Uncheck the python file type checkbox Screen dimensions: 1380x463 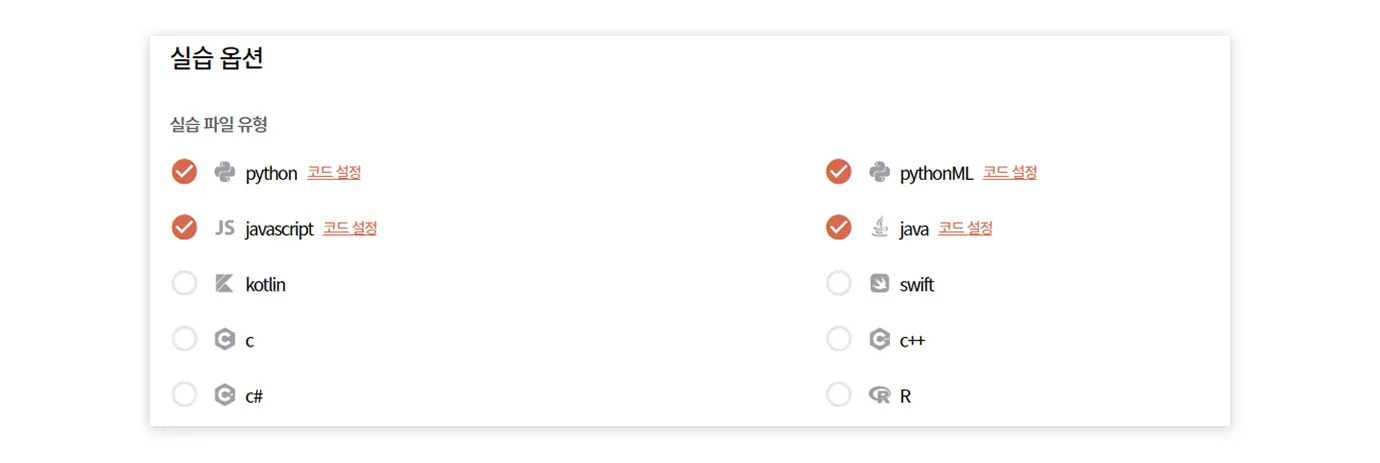click(x=184, y=172)
